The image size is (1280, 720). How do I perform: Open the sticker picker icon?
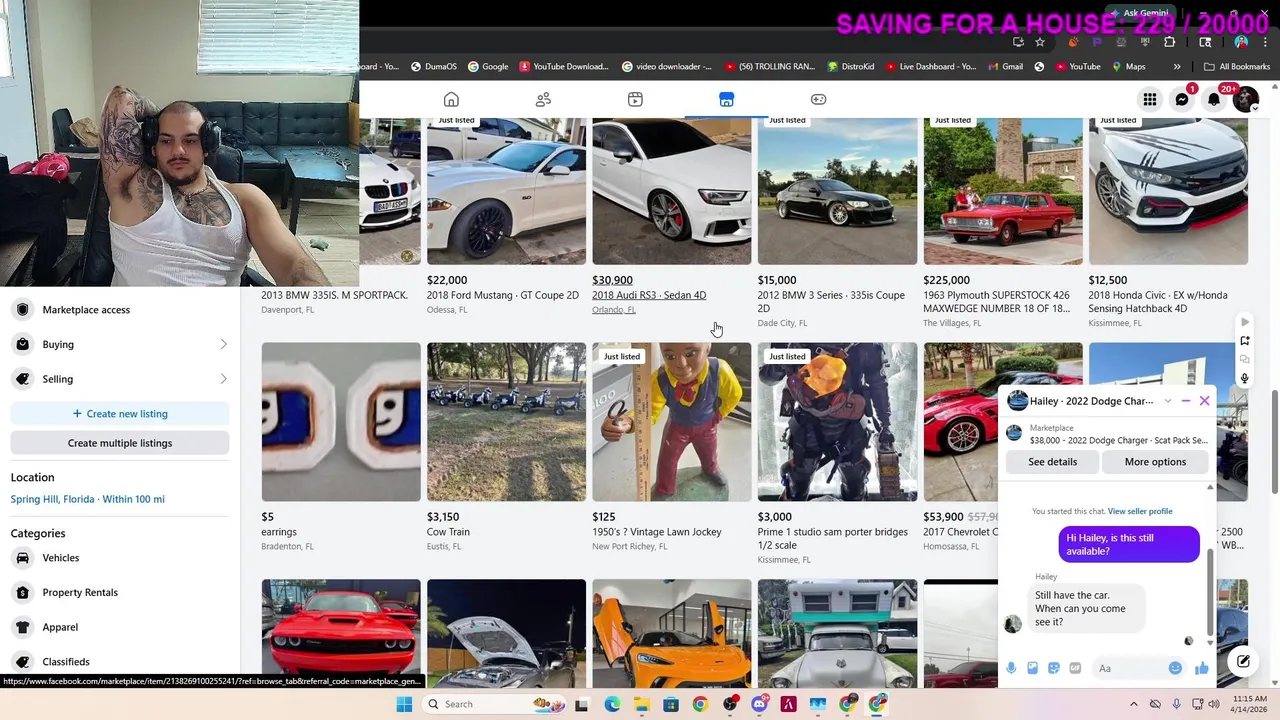click(1054, 668)
